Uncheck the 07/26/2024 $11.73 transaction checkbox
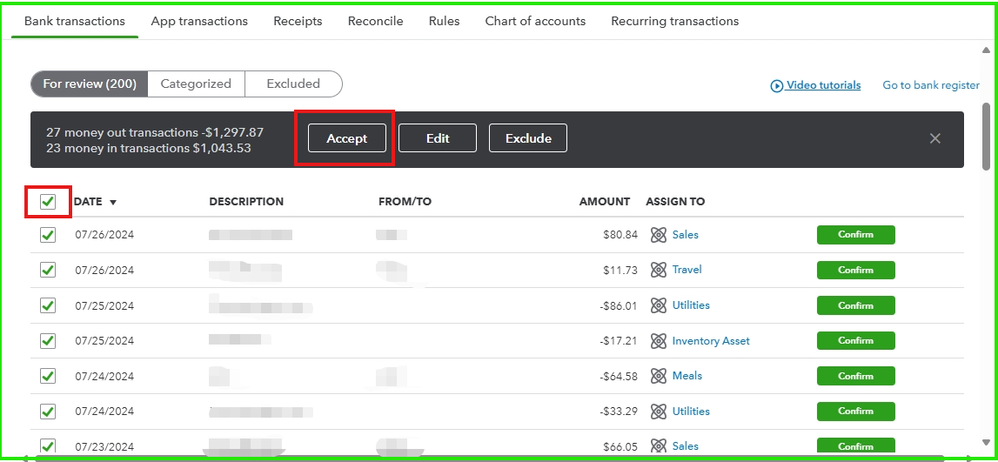The width and height of the screenshot is (998, 462). click(x=48, y=270)
